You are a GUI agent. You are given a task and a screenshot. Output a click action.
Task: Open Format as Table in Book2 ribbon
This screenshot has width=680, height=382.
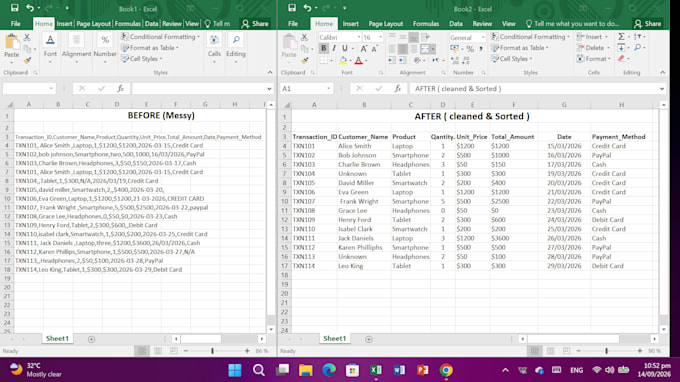520,48
